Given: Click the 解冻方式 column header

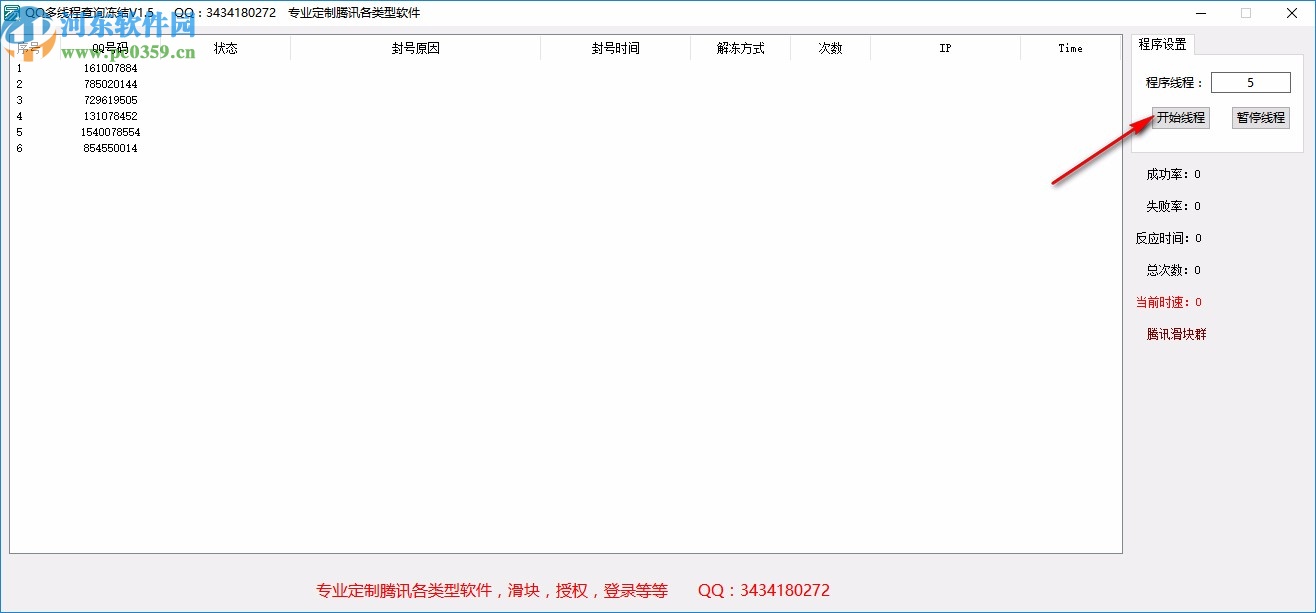Looking at the screenshot, I should [739, 47].
